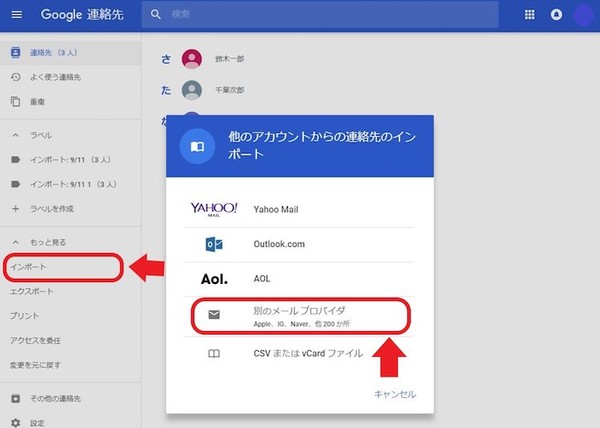Image resolution: width=600 pixels, height=428 pixels.
Task: Click the gray avatar of 千葉次郎
Action: pos(192,90)
